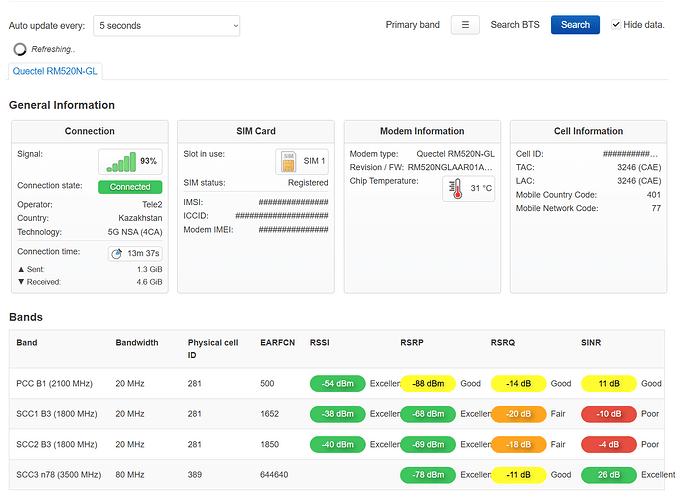Image resolution: width=690 pixels, height=498 pixels.
Task: Click the chip temperature thermometer icon
Action: point(456,188)
